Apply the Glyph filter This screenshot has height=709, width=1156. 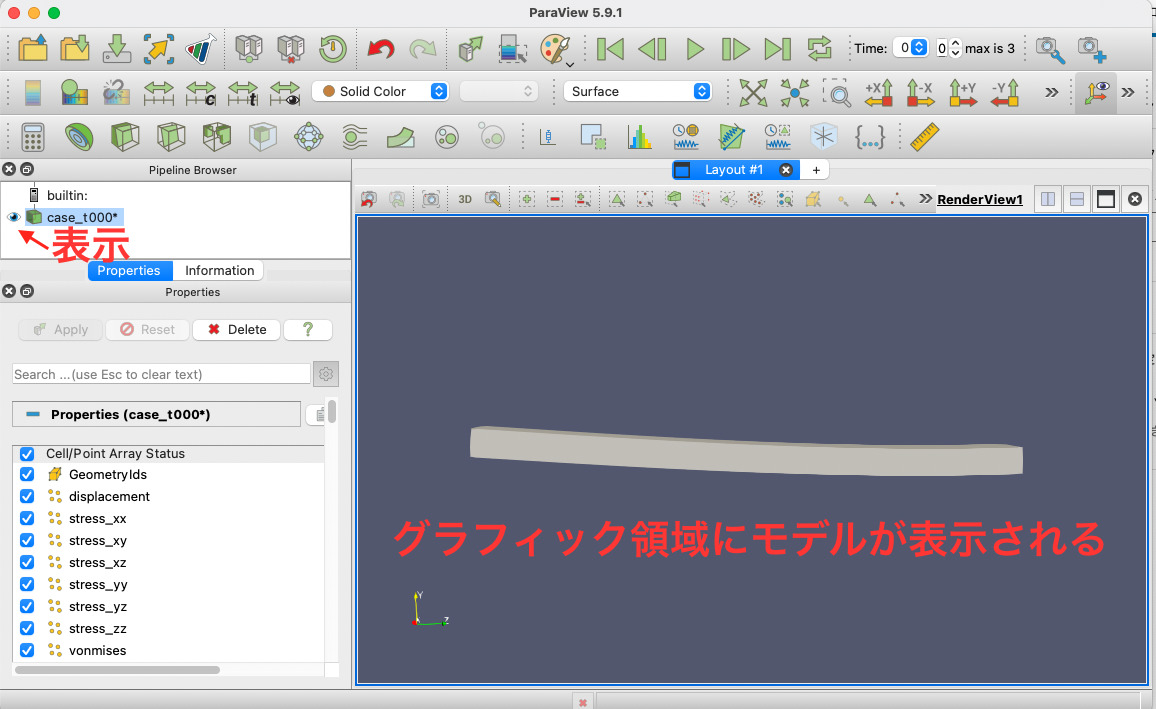(310, 137)
